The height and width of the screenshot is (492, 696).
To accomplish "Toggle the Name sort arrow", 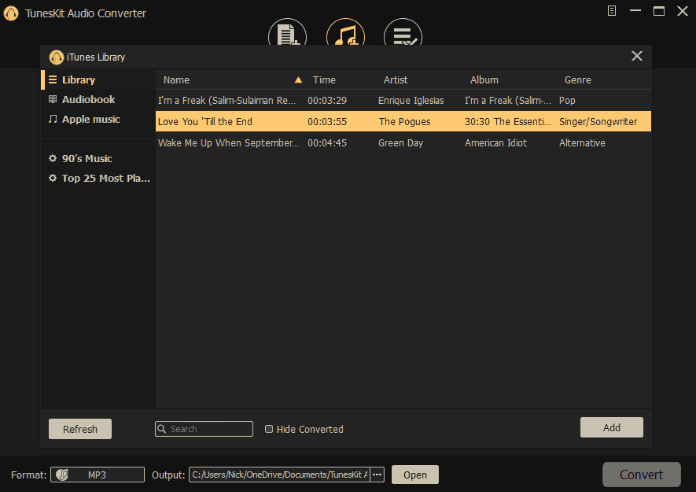I will pos(298,80).
